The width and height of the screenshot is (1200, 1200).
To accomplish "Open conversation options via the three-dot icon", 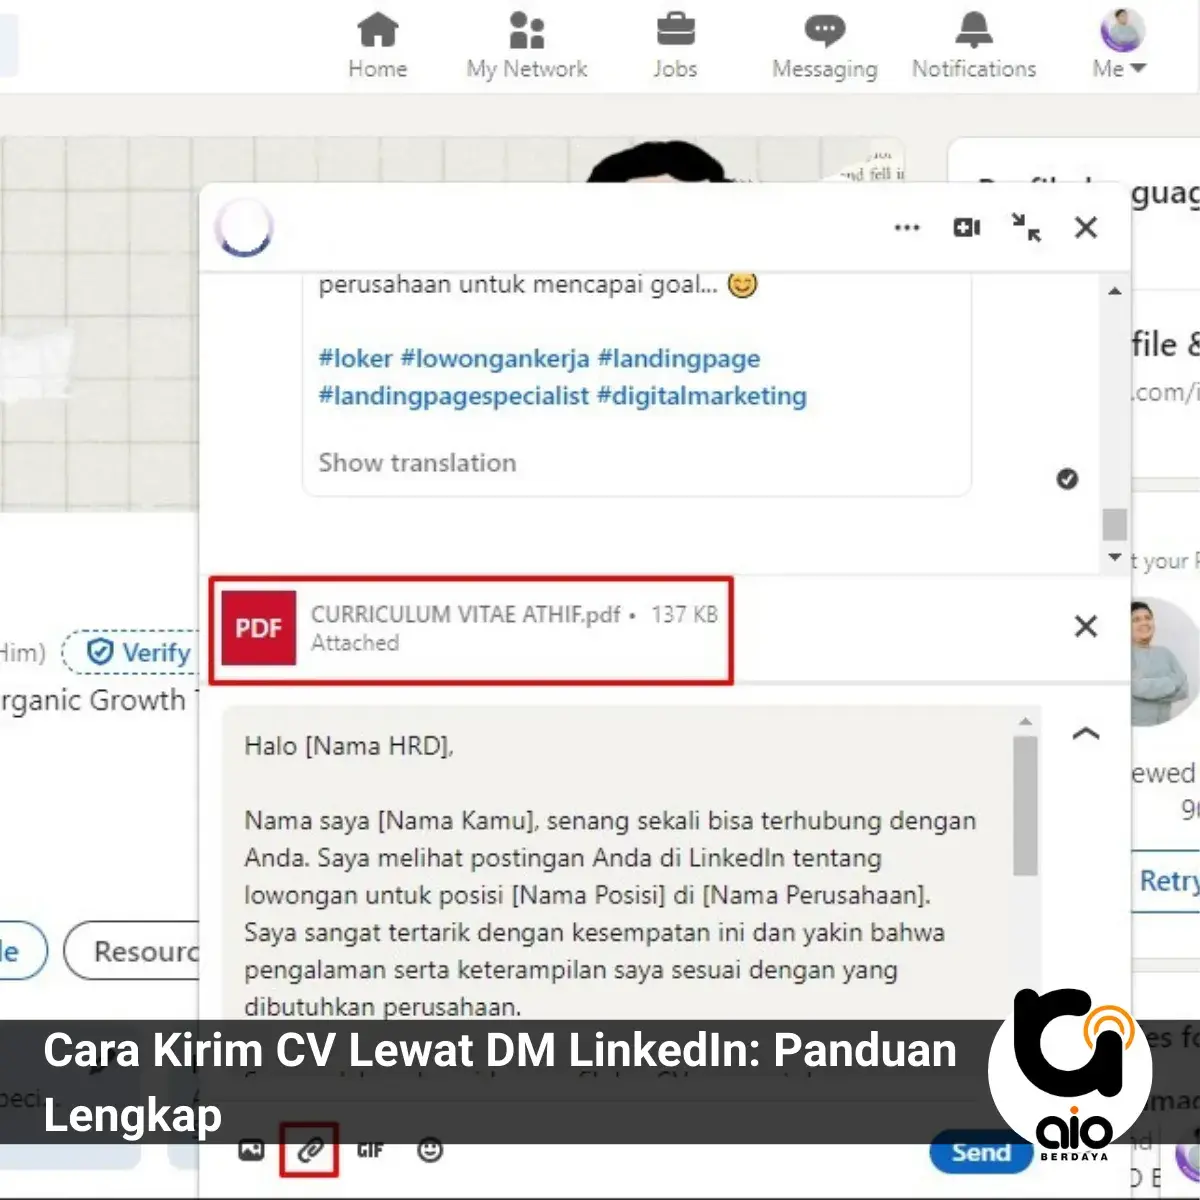I will coord(907,228).
